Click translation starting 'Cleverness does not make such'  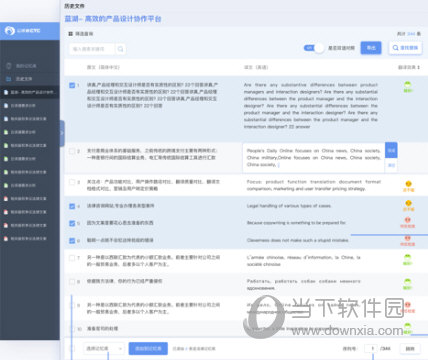pos(298,240)
